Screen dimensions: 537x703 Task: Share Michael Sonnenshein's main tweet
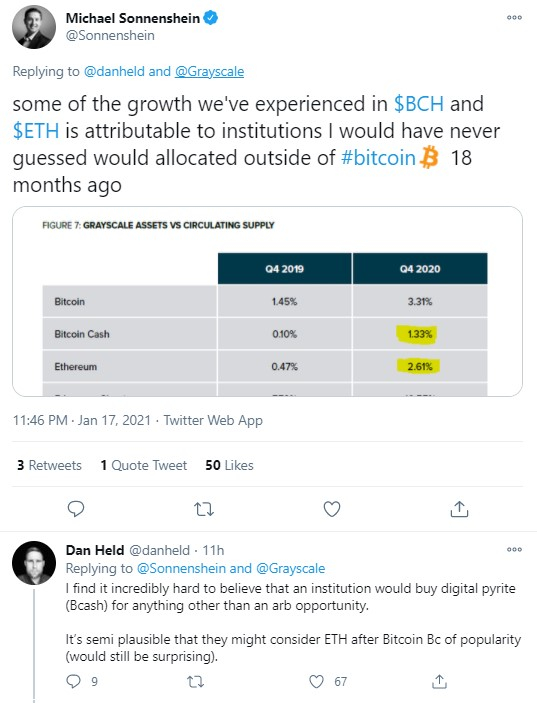click(459, 509)
